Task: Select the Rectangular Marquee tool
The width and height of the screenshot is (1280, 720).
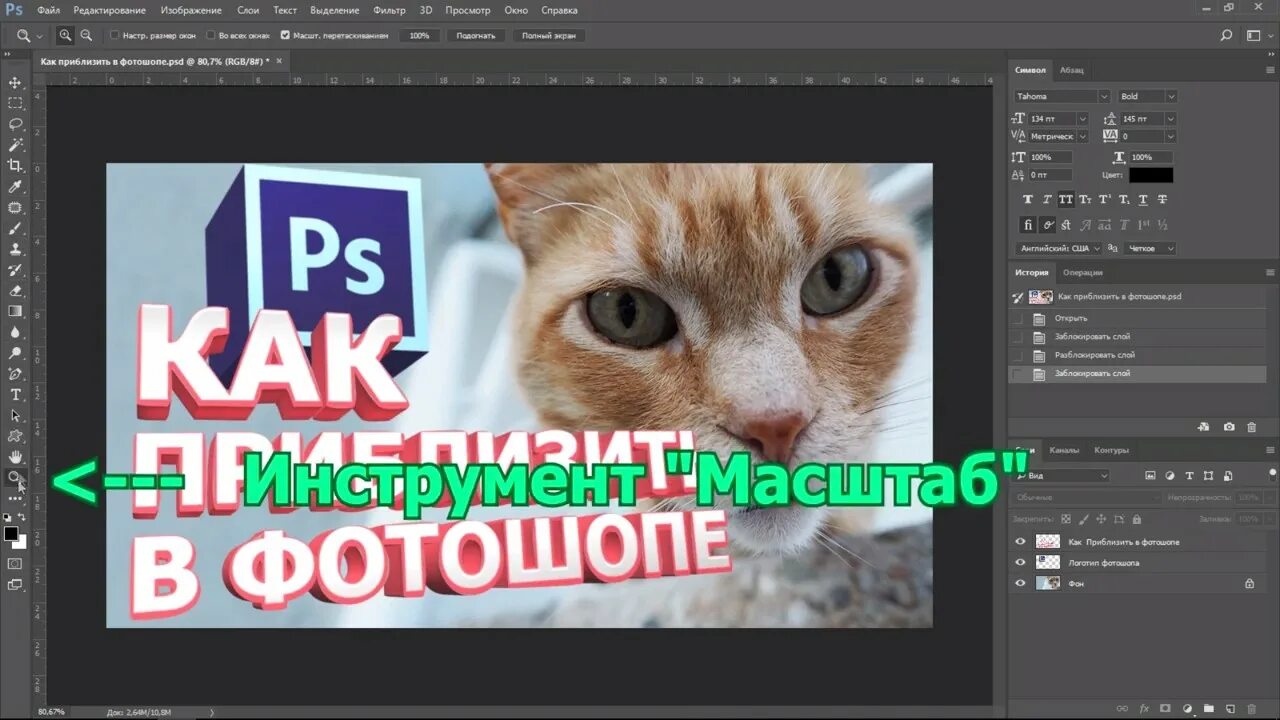Action: pos(15,103)
